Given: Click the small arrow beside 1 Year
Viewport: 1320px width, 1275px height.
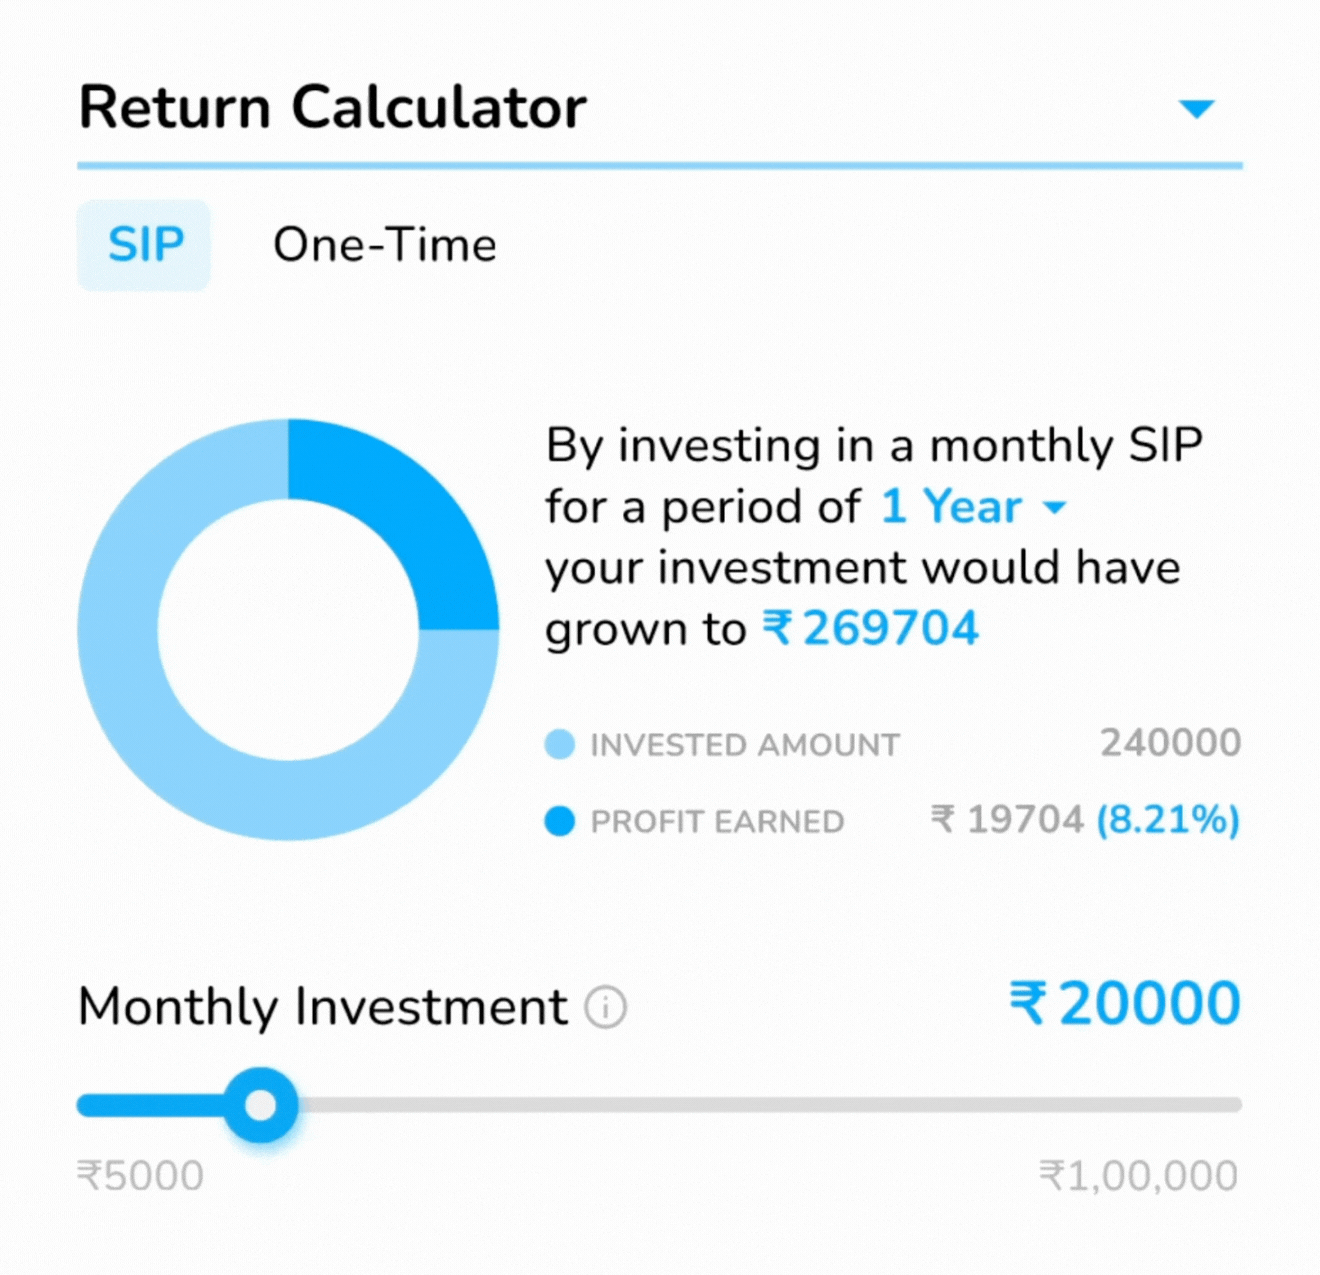Looking at the screenshot, I should click(x=1055, y=508).
